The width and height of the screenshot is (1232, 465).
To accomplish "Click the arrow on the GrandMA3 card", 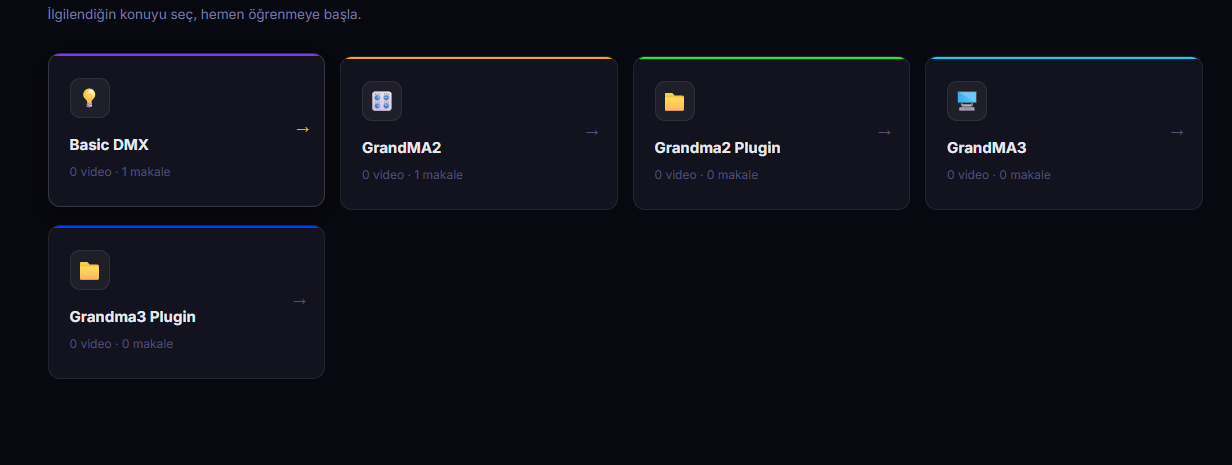I will coord(1177,132).
